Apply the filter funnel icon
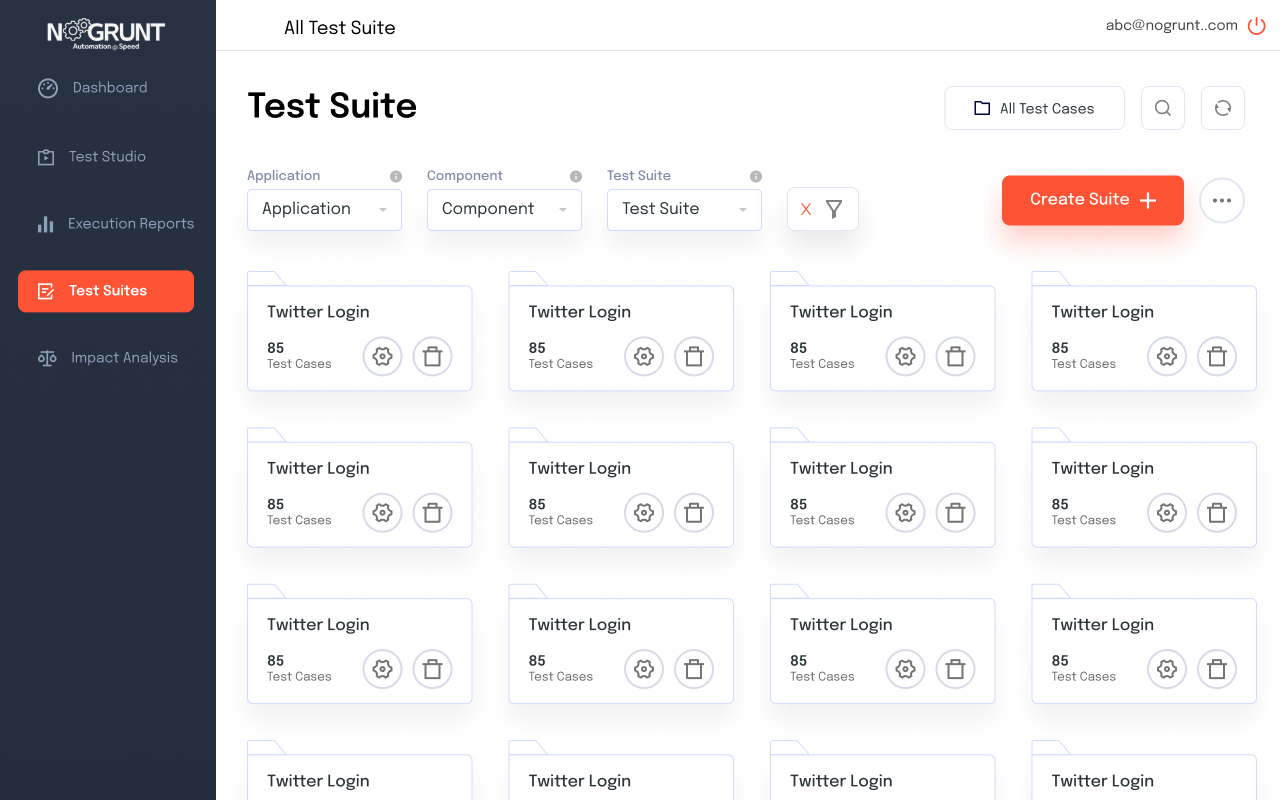Image resolution: width=1280 pixels, height=800 pixels. click(x=834, y=208)
